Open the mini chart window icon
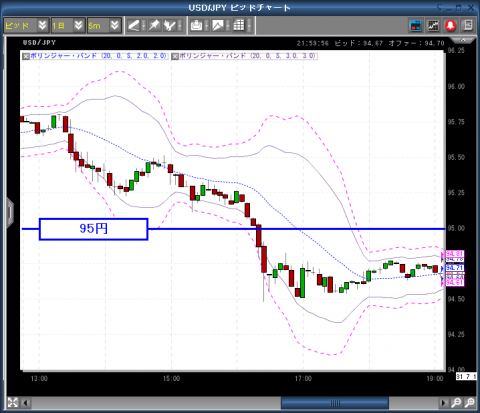This screenshot has height=413, width=480. pyautogui.click(x=433, y=25)
